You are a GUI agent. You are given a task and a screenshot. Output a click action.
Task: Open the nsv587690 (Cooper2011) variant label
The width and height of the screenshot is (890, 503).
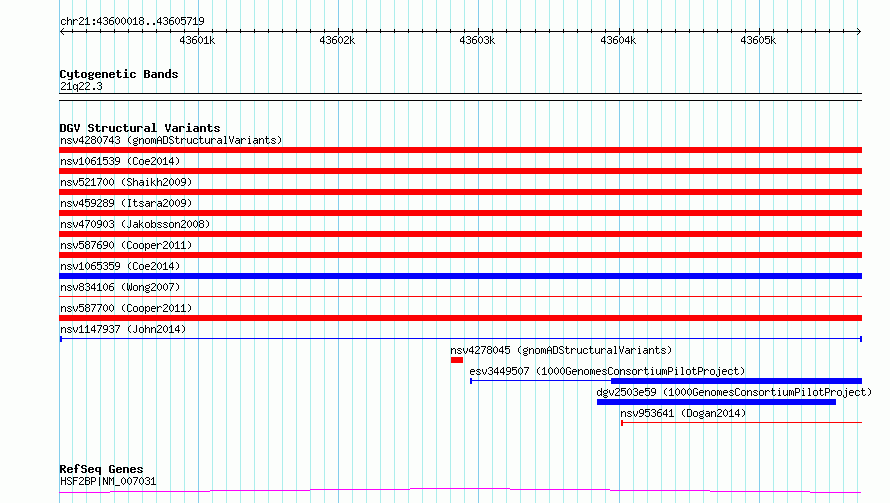pyautogui.click(x=126, y=245)
